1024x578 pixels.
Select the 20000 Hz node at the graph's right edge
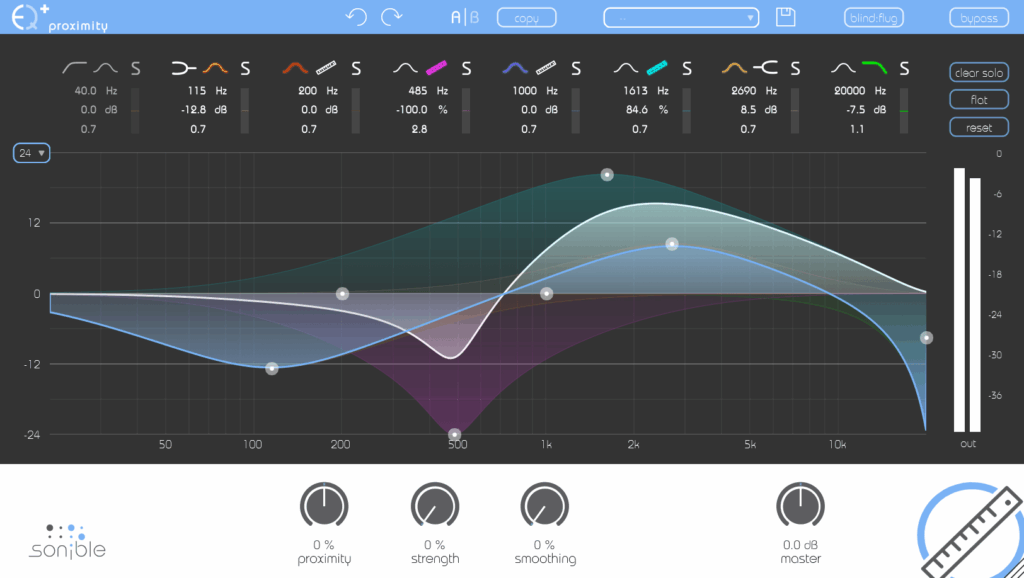click(926, 338)
